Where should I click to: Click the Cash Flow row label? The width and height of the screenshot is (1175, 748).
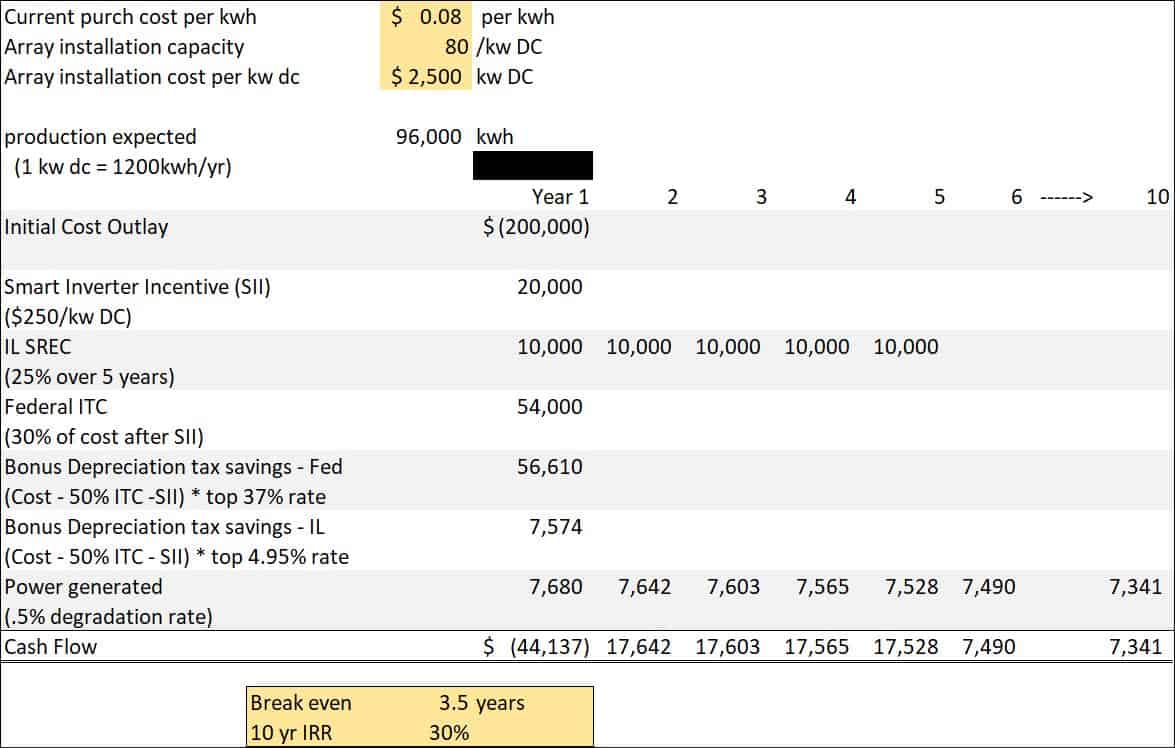pos(50,646)
